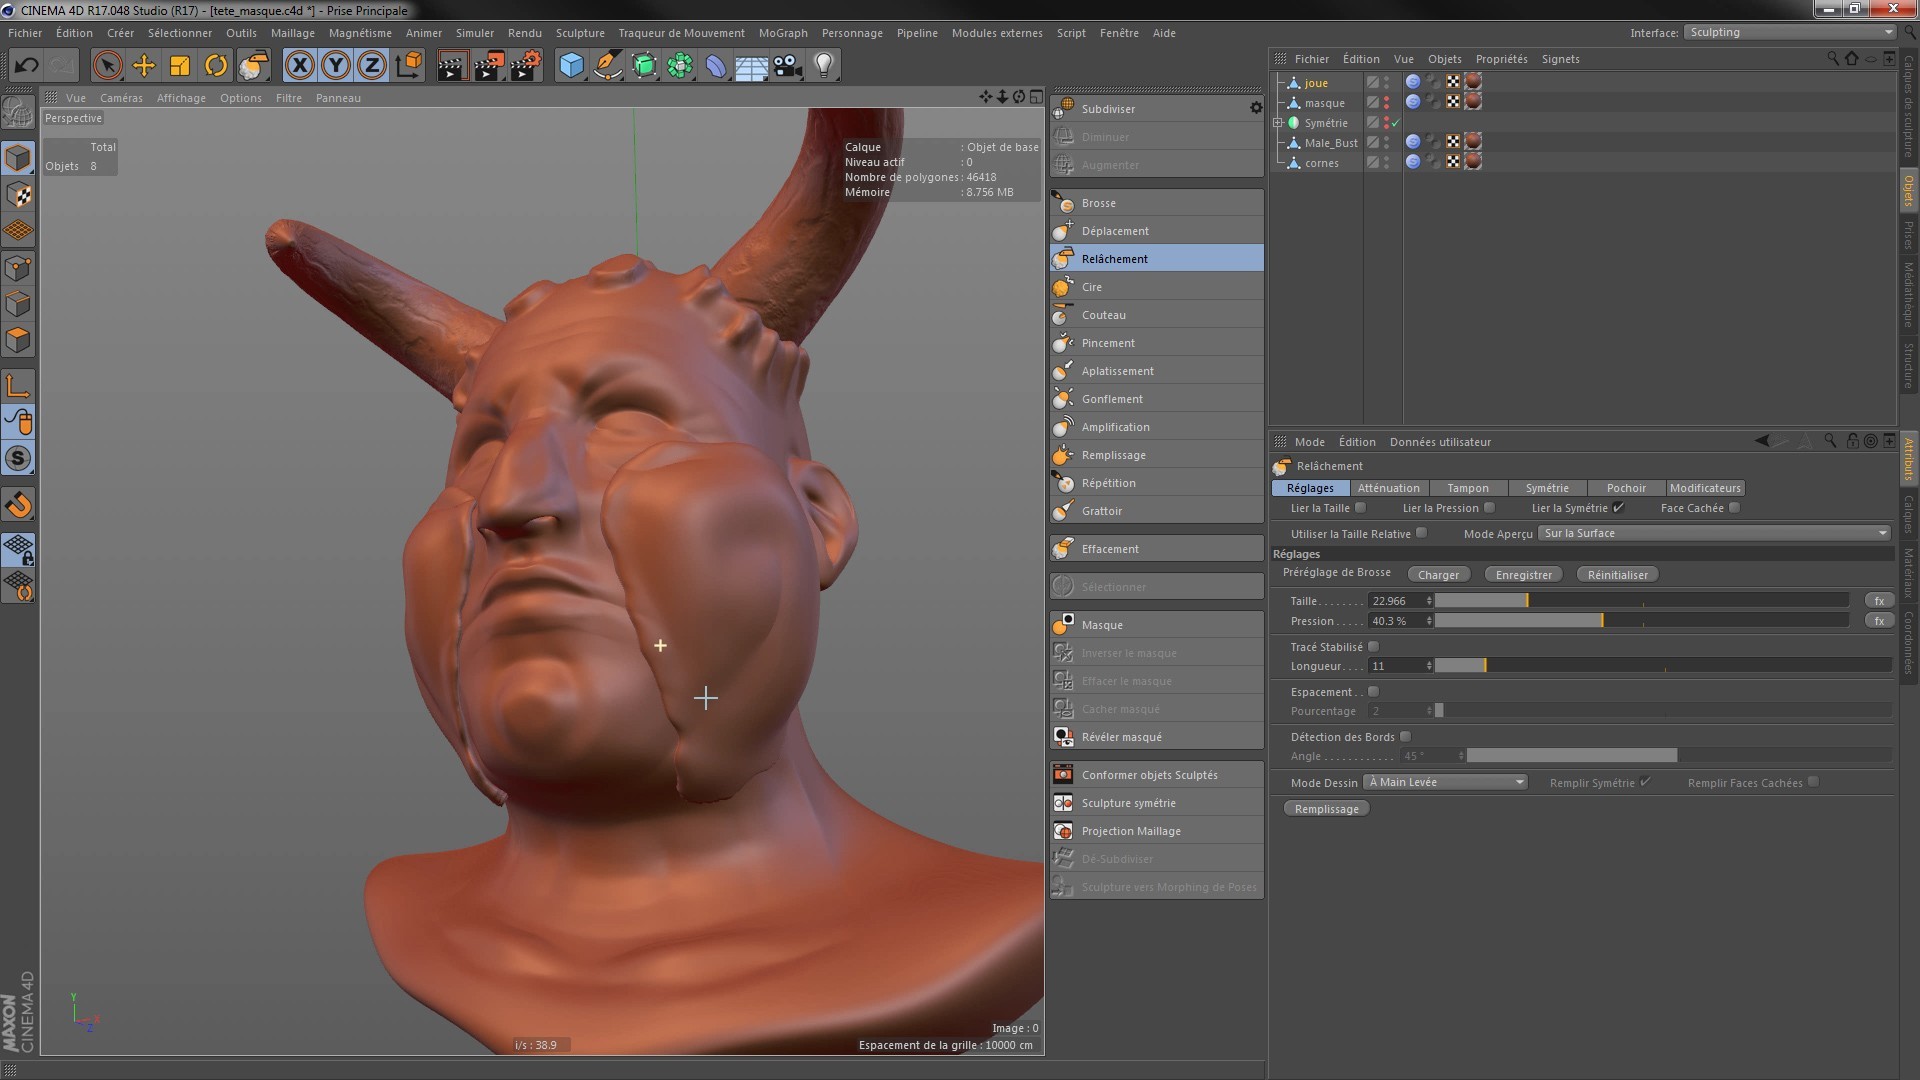Select the Rotate tool icon
Image resolution: width=1920 pixels, height=1080 pixels.
(x=216, y=66)
